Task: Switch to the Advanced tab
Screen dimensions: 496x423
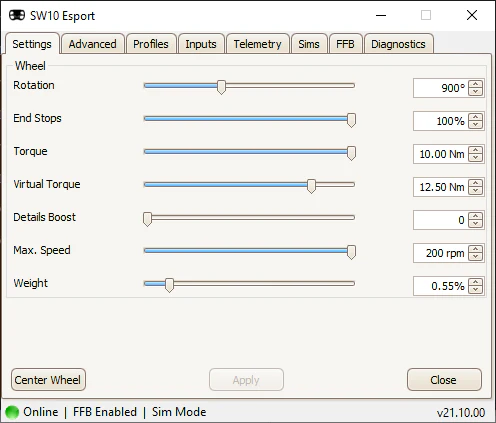Action: pyautogui.click(x=93, y=44)
